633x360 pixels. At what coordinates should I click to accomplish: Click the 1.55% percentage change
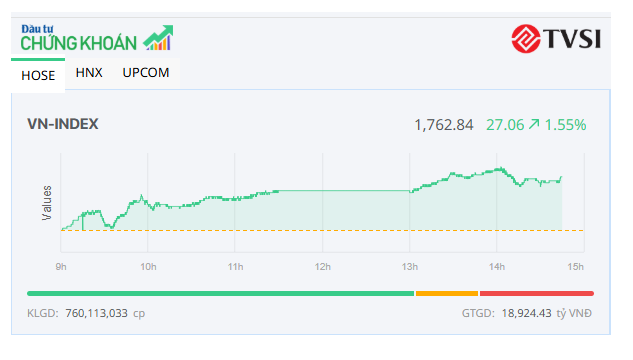click(x=565, y=125)
